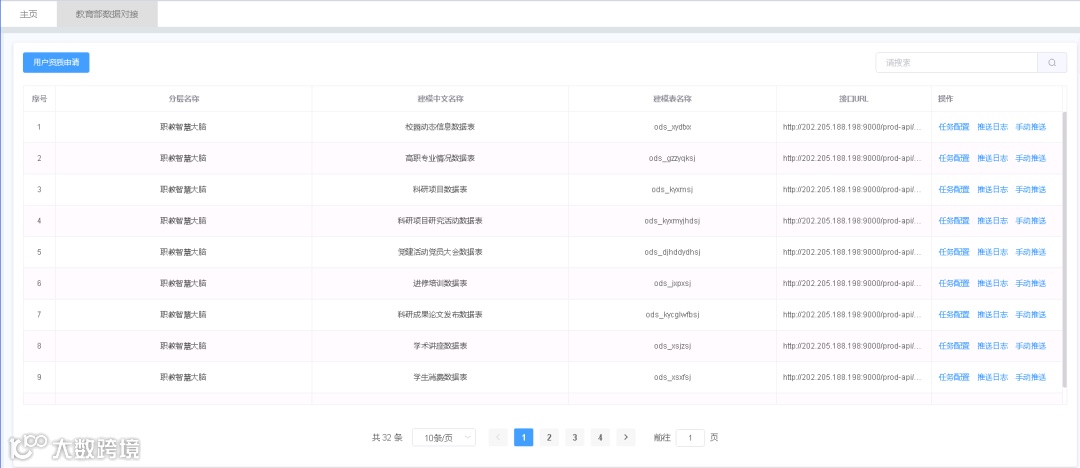Click the page jump number input
Screen dimensions: 1080x468
coord(690,438)
